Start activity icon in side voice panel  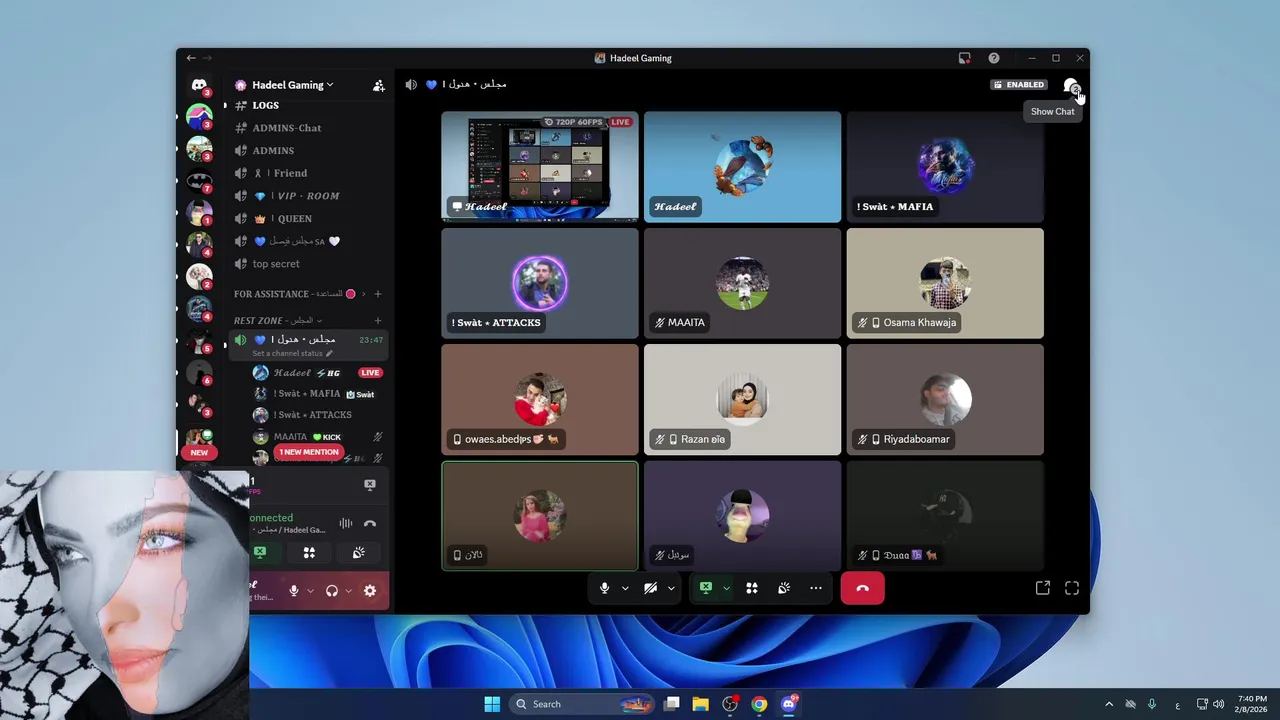pos(309,552)
